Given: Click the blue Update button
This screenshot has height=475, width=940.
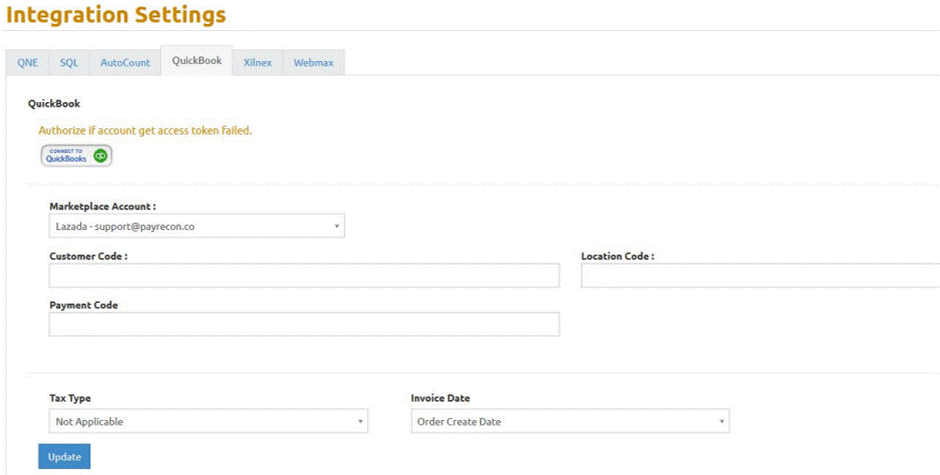Looking at the screenshot, I should pos(64,456).
